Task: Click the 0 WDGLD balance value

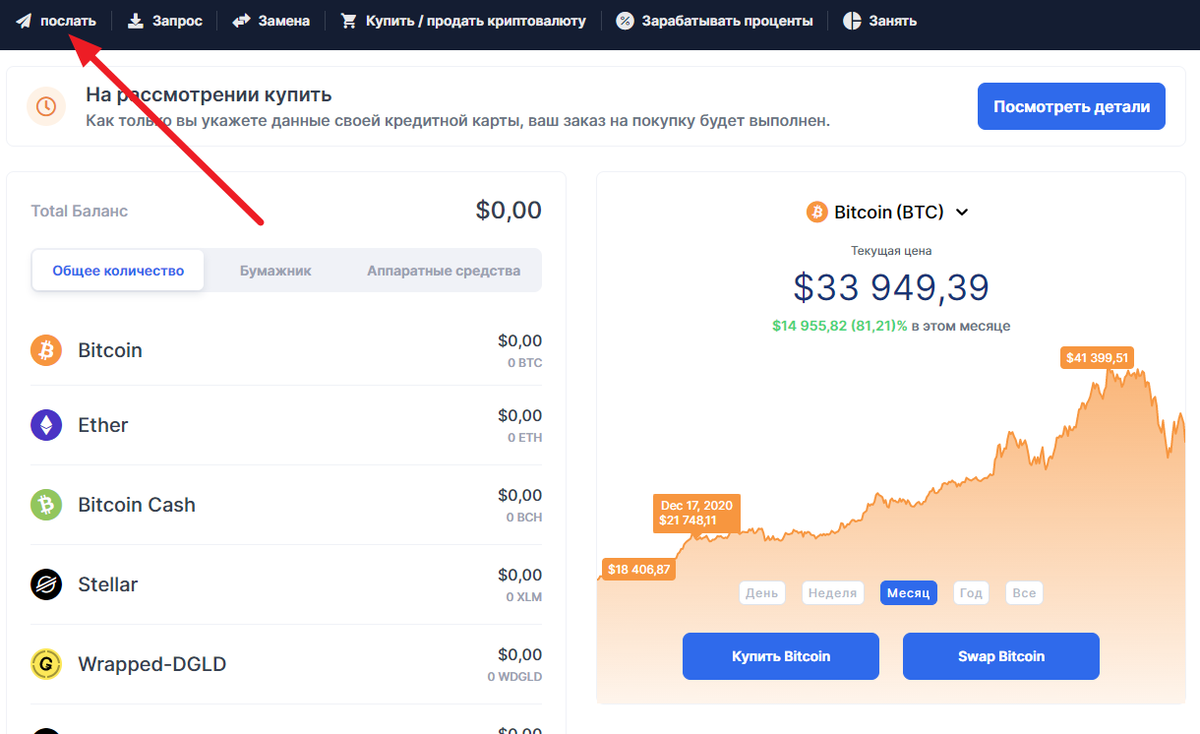Action: click(515, 677)
